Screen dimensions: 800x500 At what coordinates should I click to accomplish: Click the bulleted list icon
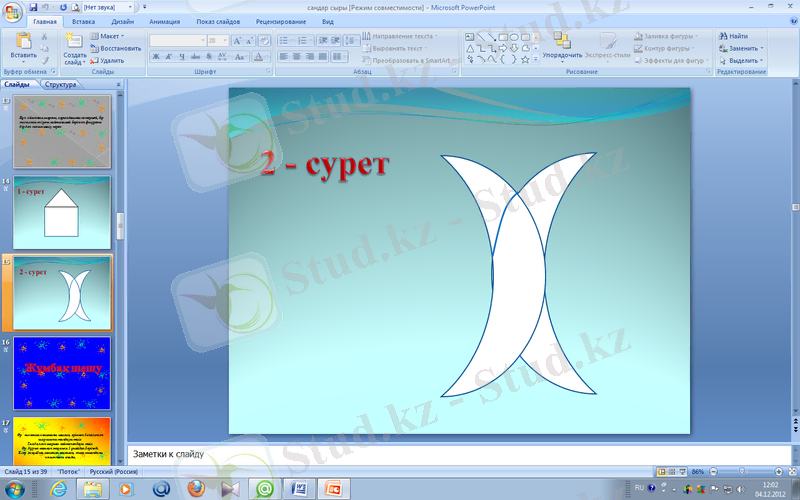(x=284, y=40)
